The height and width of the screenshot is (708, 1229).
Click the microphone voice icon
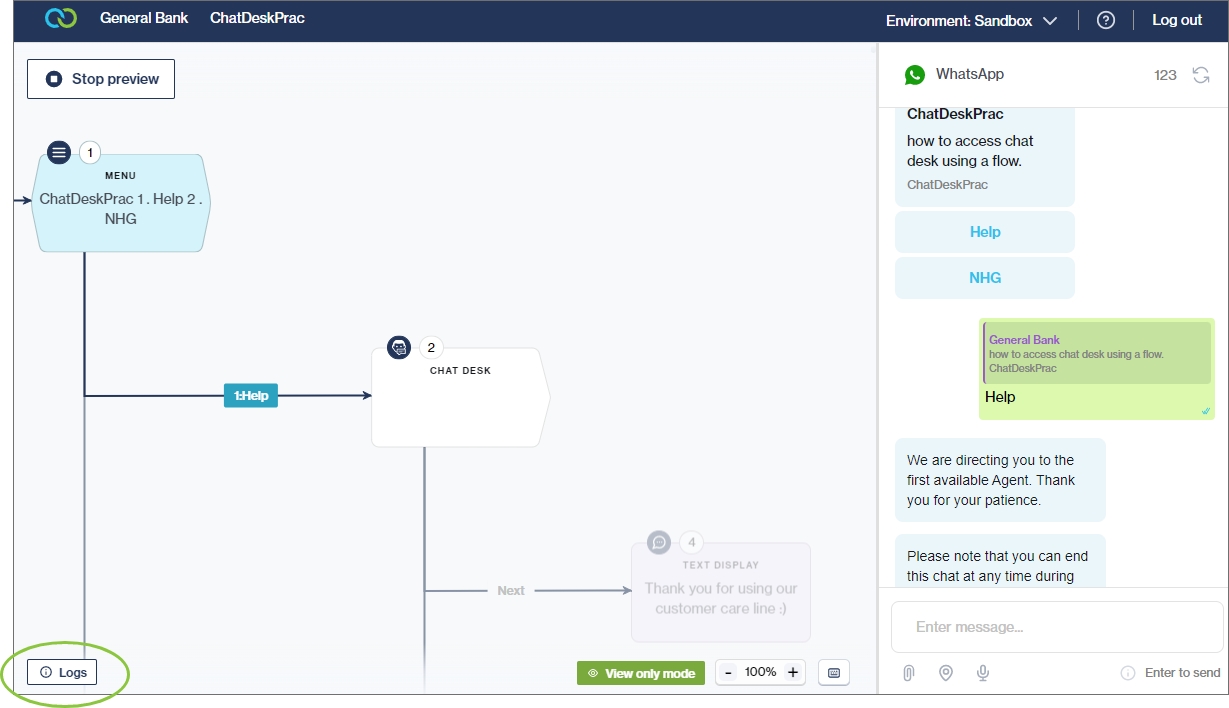[983, 673]
